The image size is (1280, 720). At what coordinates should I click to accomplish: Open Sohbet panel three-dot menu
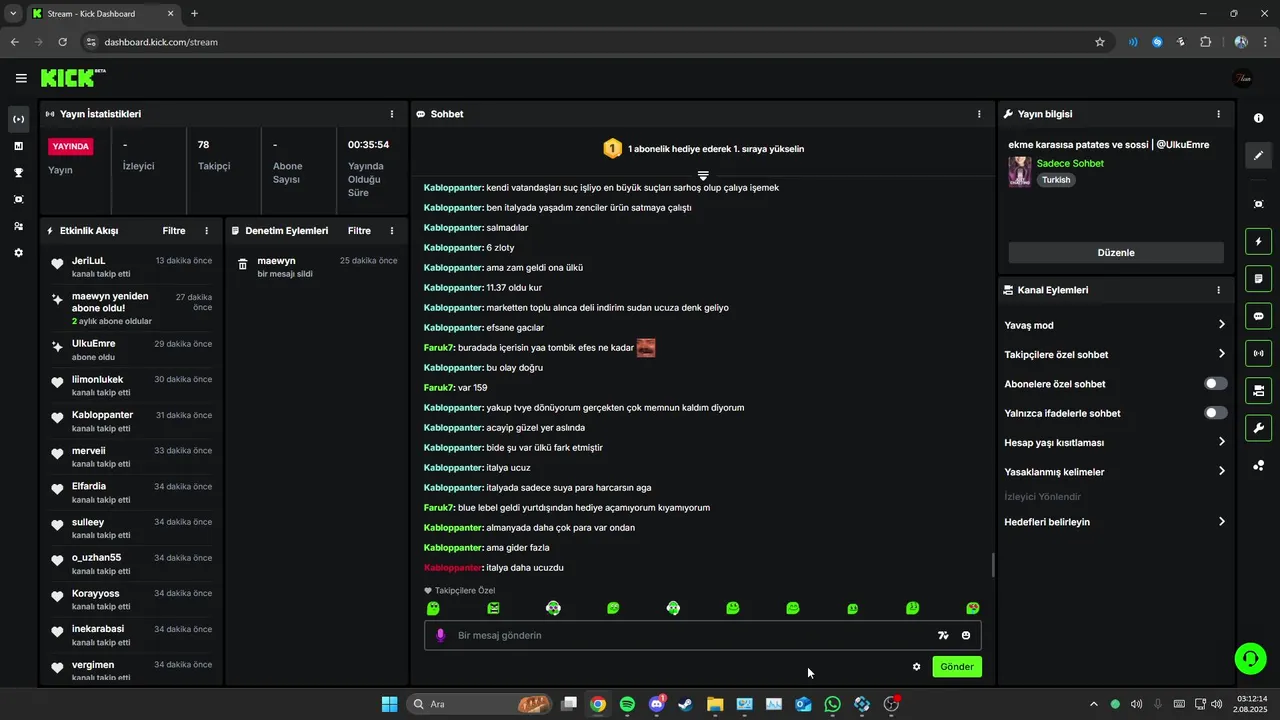coord(979,114)
